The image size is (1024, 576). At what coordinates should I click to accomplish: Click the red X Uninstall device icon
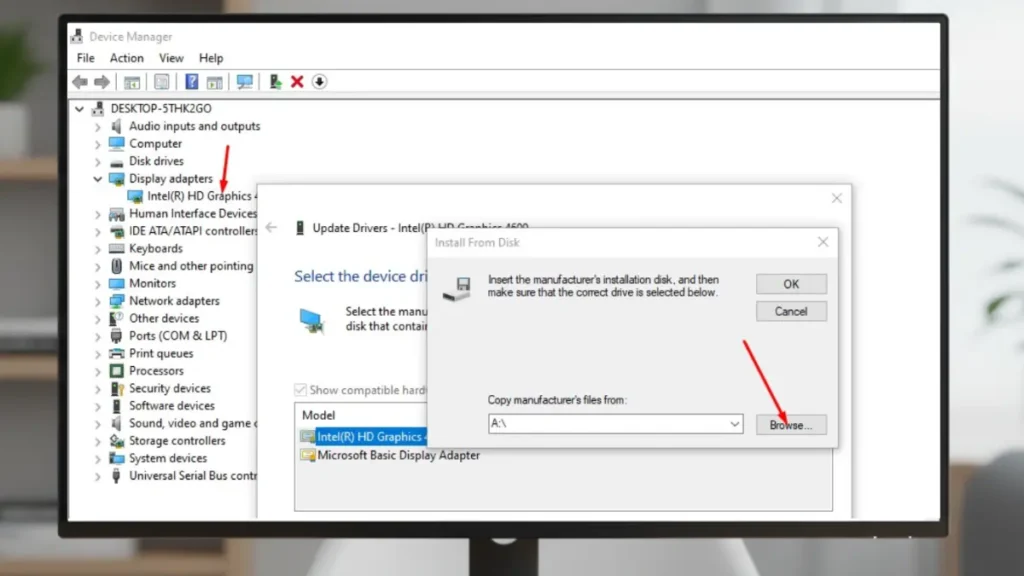[x=297, y=82]
